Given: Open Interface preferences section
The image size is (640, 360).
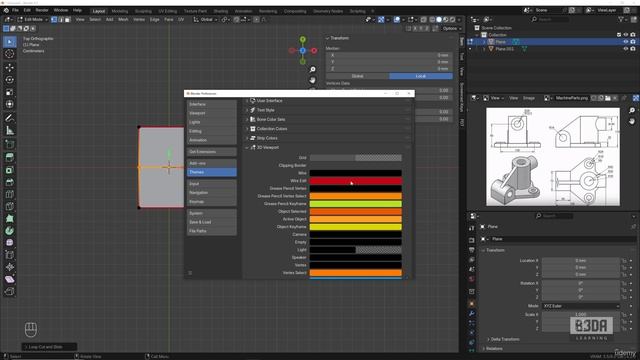Looking at the screenshot, I should (x=211, y=104).
